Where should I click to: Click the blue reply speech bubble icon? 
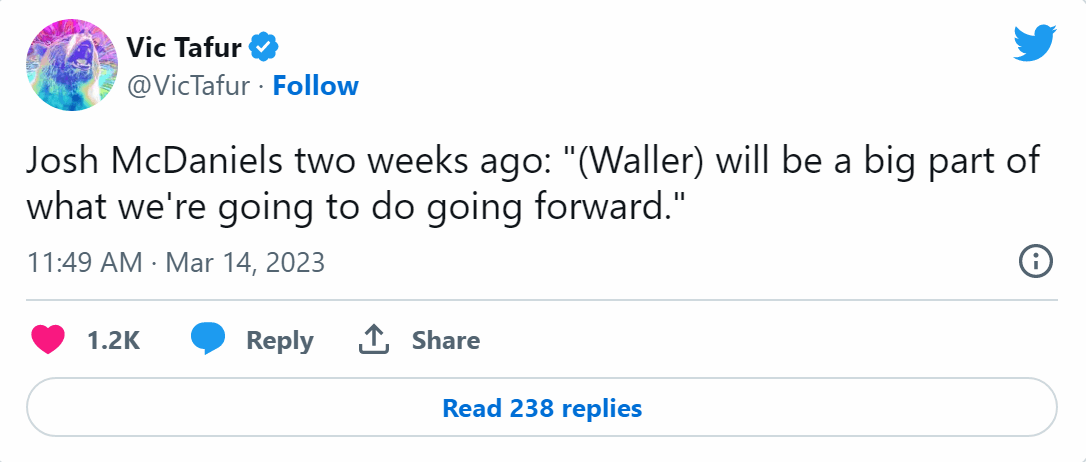tap(208, 340)
